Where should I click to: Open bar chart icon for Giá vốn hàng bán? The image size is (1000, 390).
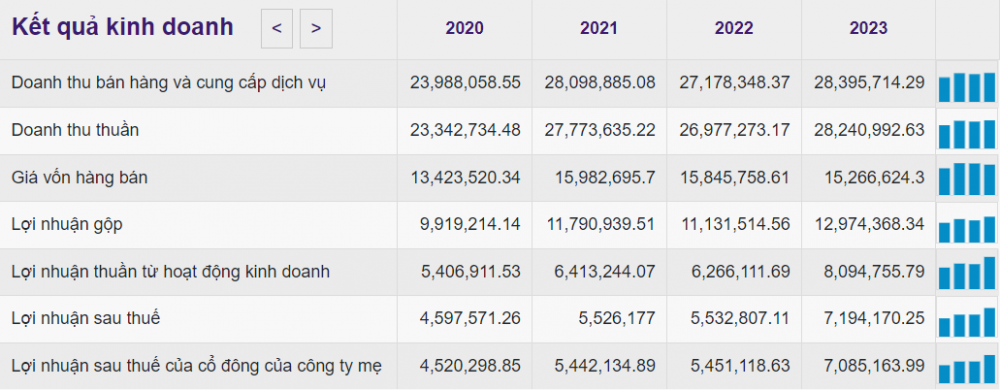coord(966,179)
